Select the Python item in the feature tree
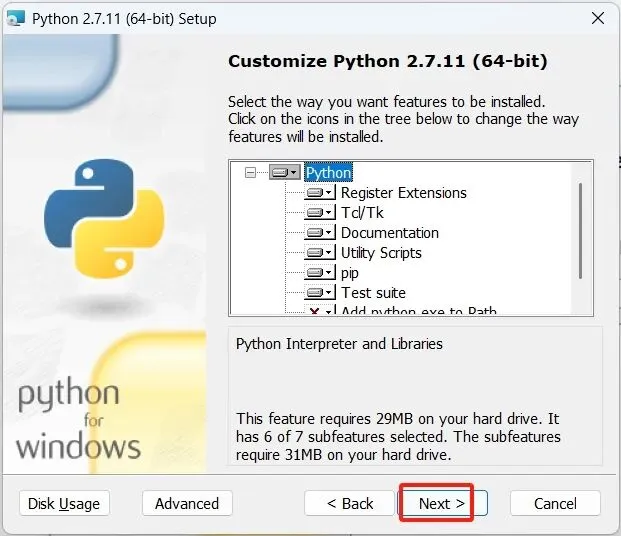621x536 pixels. click(x=328, y=173)
